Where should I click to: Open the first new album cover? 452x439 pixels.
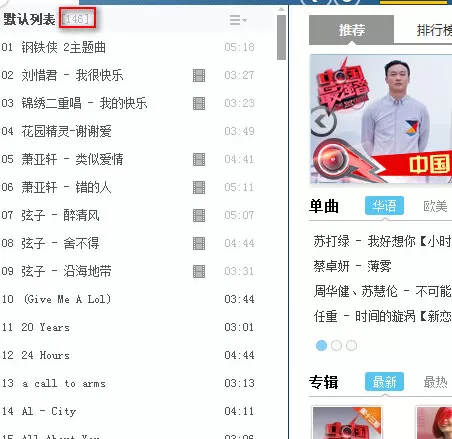[347, 422]
